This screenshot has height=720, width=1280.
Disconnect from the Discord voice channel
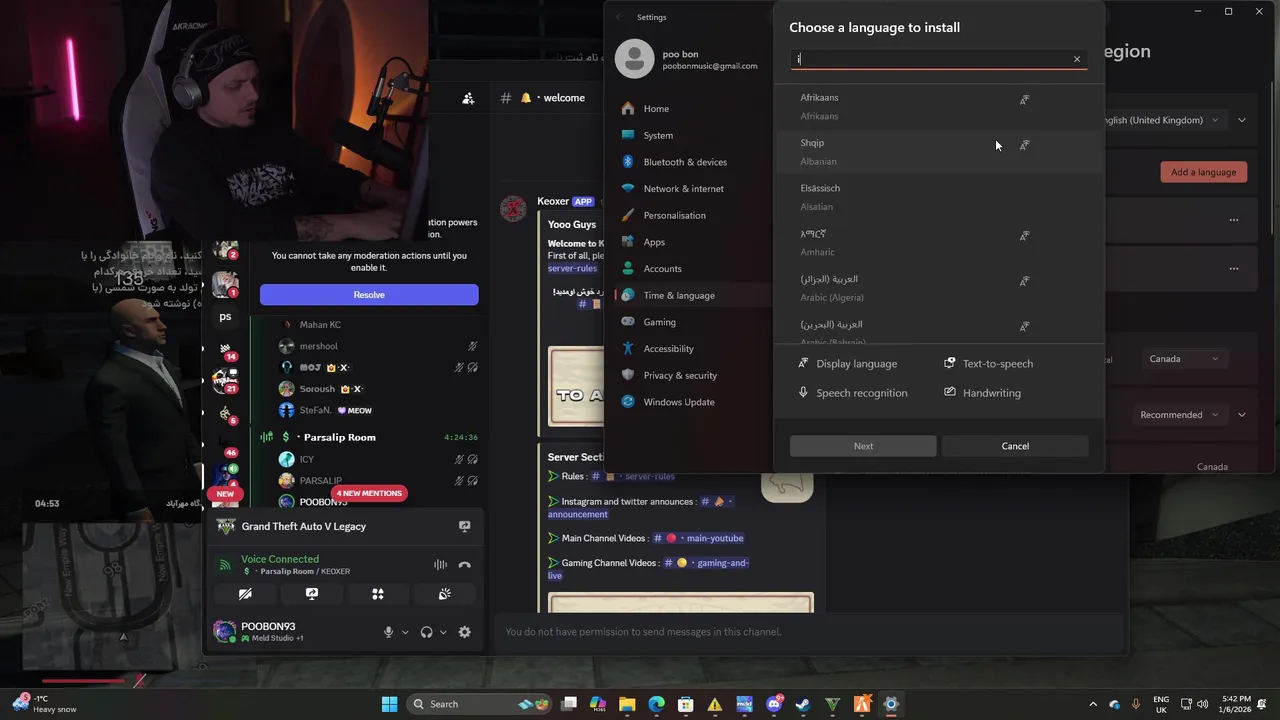464,565
